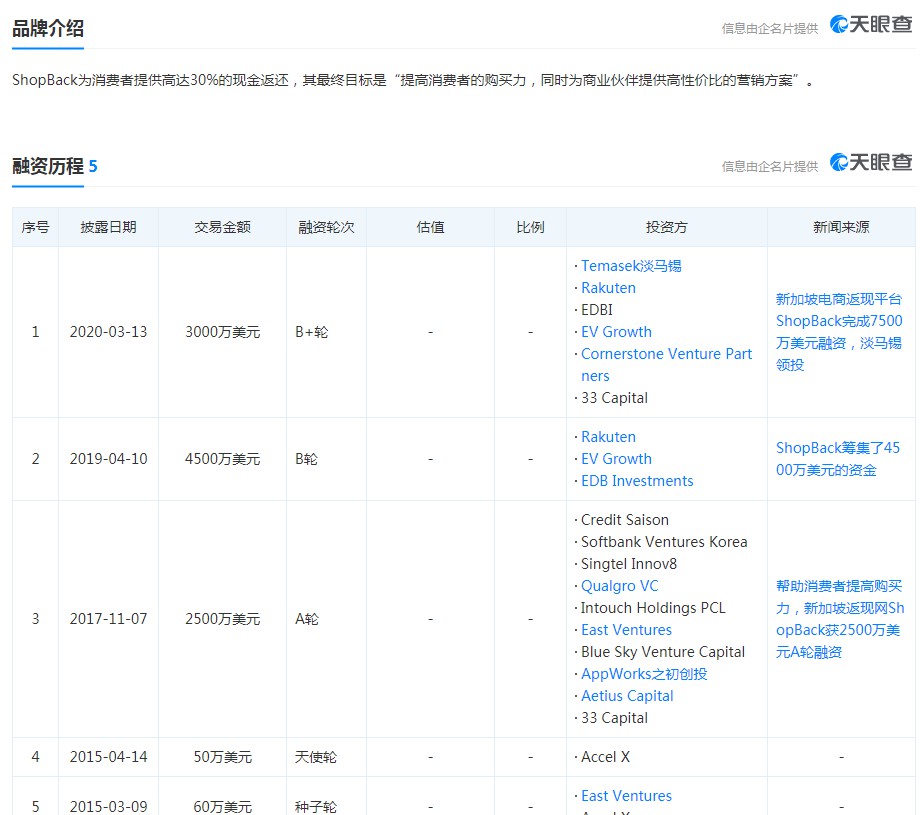Click 33 Capital in the A轮 row
The image size is (920, 815).
[x=614, y=718]
